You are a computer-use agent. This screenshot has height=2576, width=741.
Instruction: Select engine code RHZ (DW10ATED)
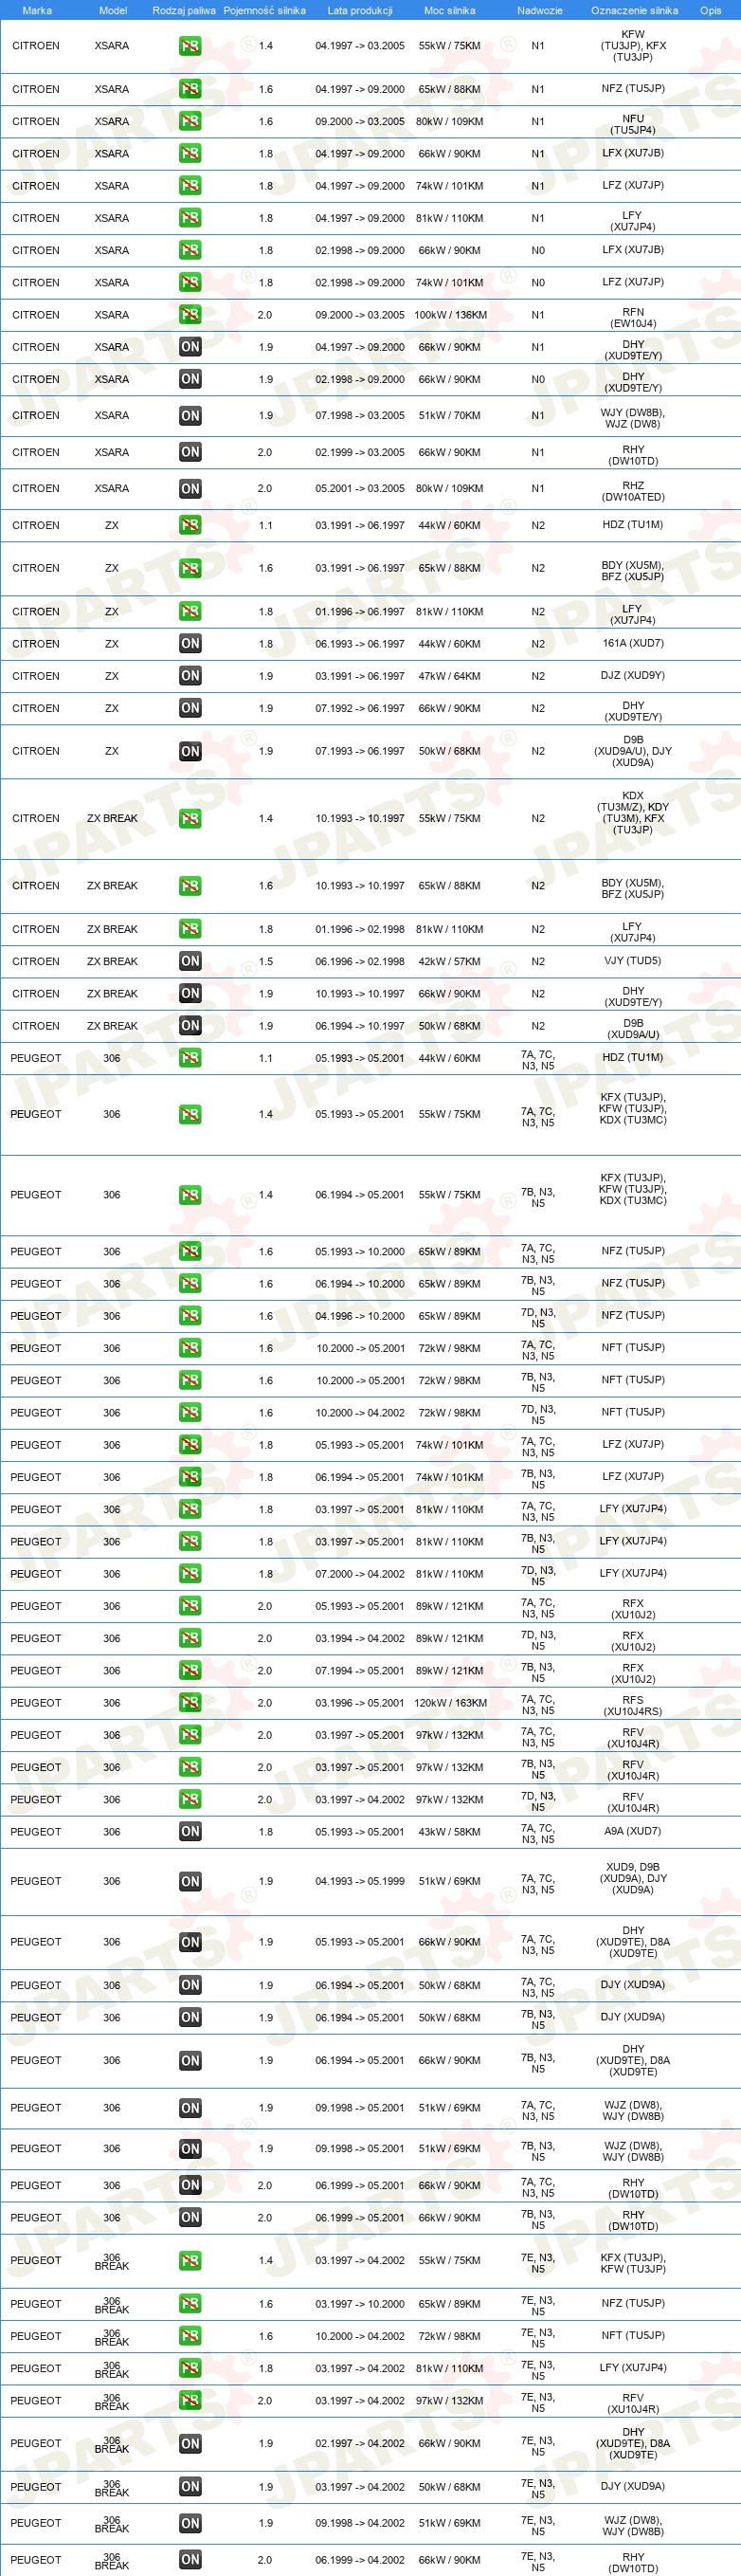(633, 492)
